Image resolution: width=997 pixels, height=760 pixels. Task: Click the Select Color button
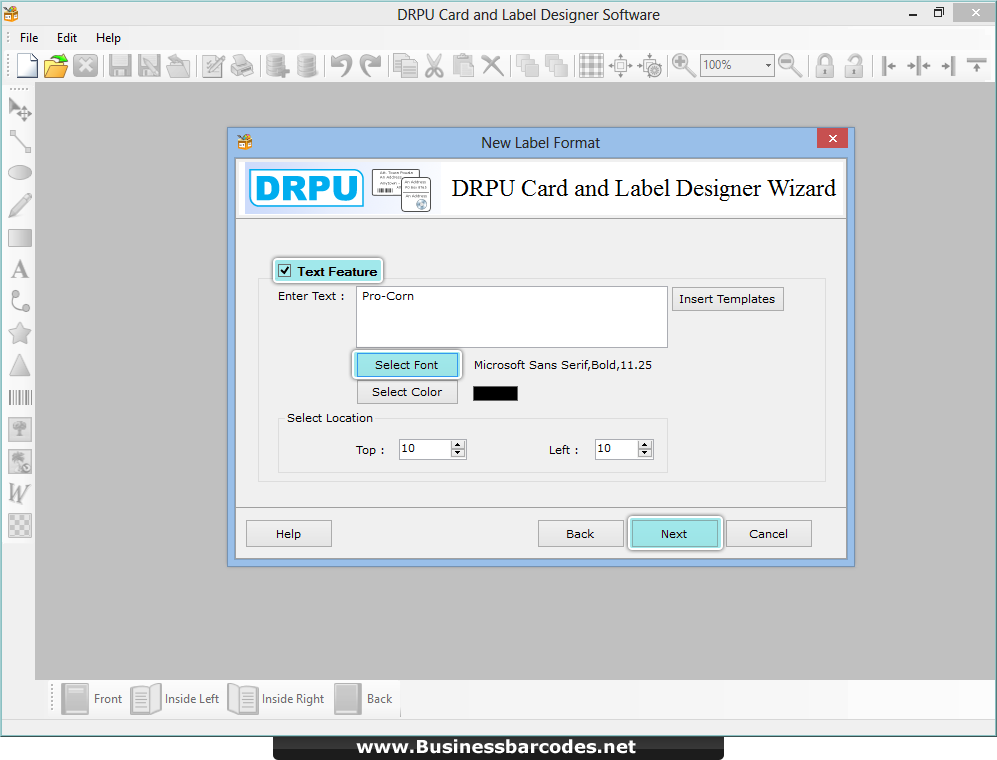pos(407,392)
